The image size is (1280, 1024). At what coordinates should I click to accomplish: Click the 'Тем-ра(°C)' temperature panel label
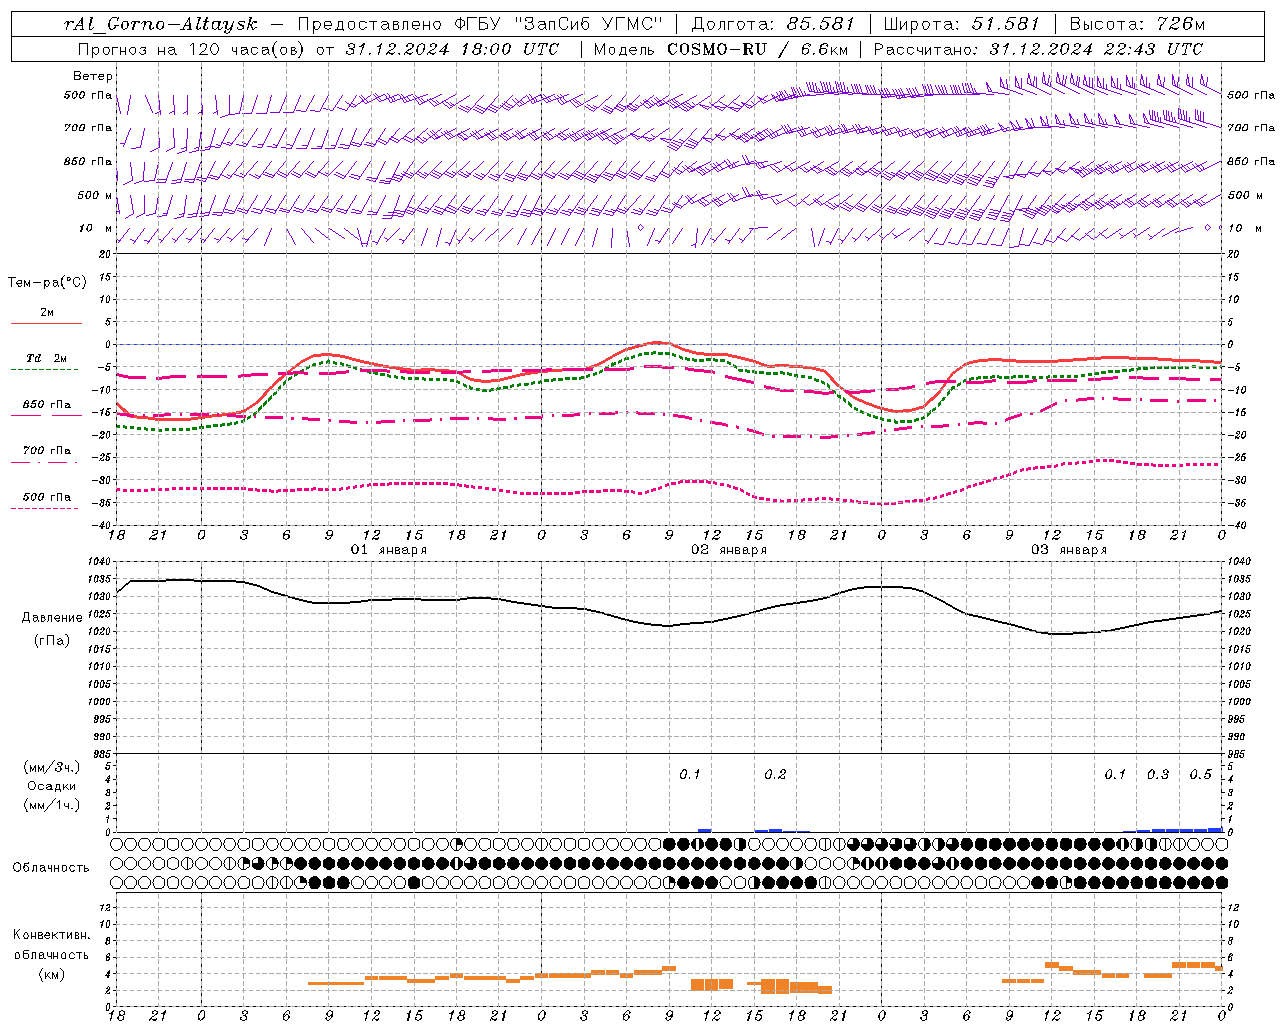point(47,283)
